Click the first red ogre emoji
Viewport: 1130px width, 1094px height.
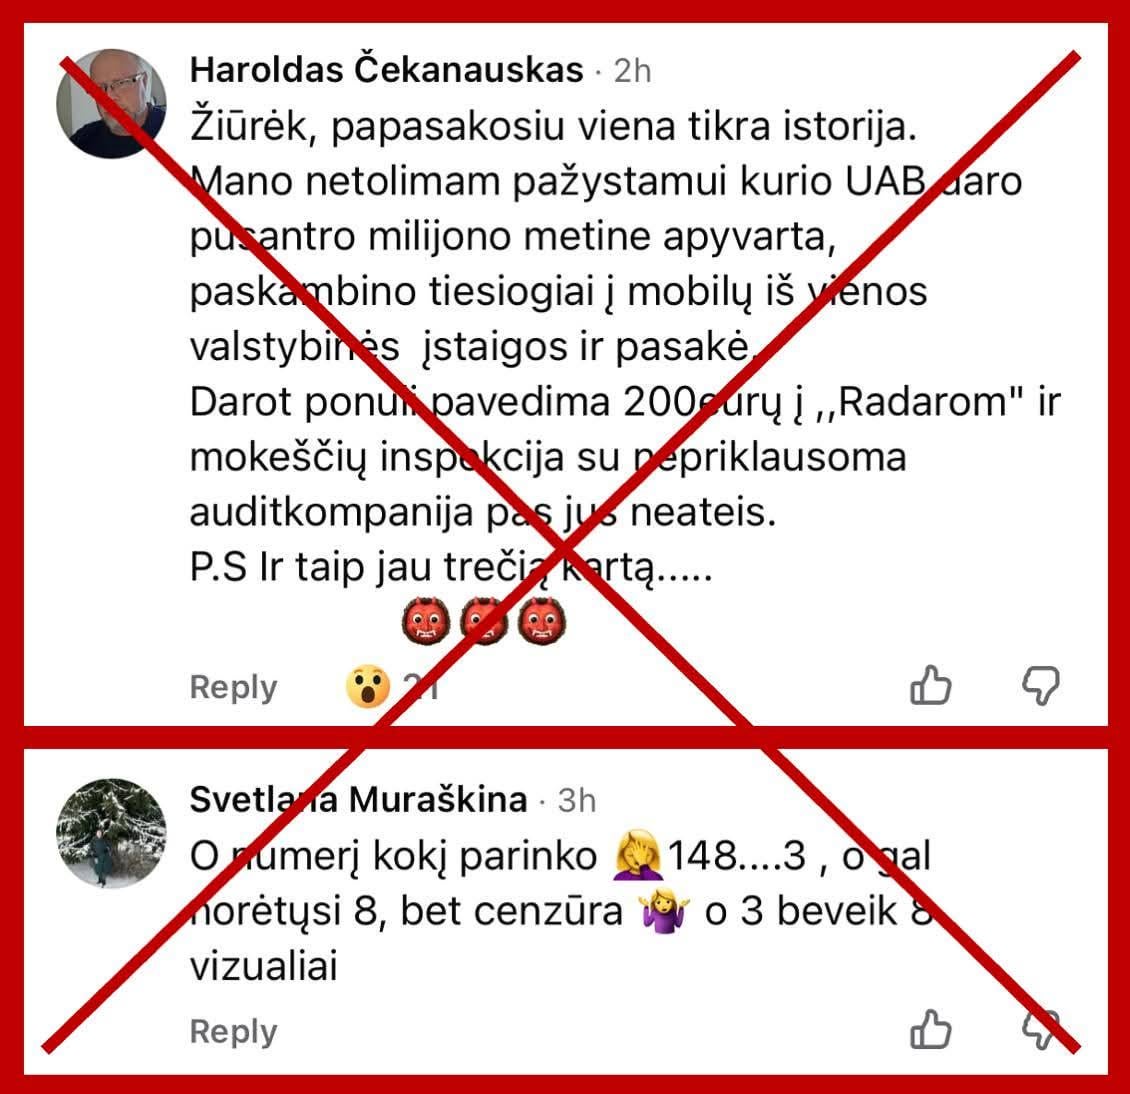click(x=426, y=621)
